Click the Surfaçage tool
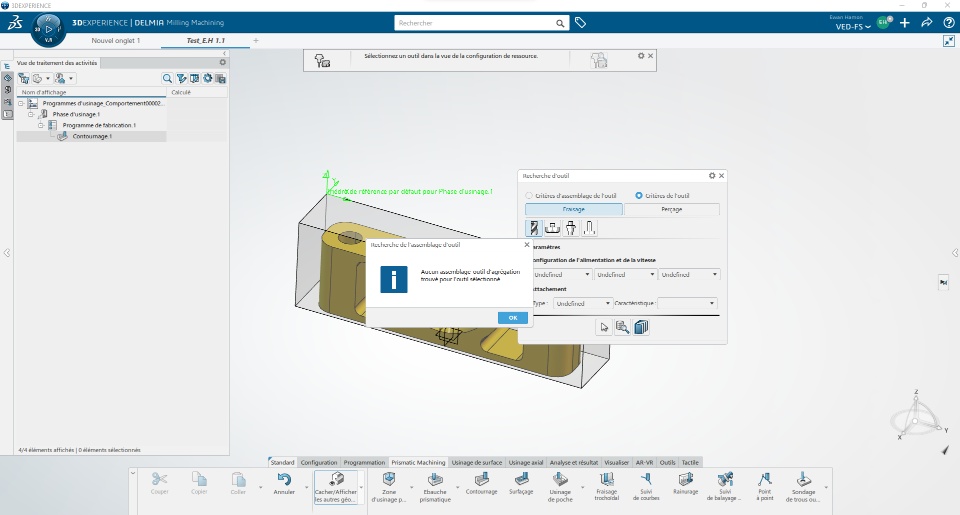Viewport: 960px width, 515px height. coord(521,483)
